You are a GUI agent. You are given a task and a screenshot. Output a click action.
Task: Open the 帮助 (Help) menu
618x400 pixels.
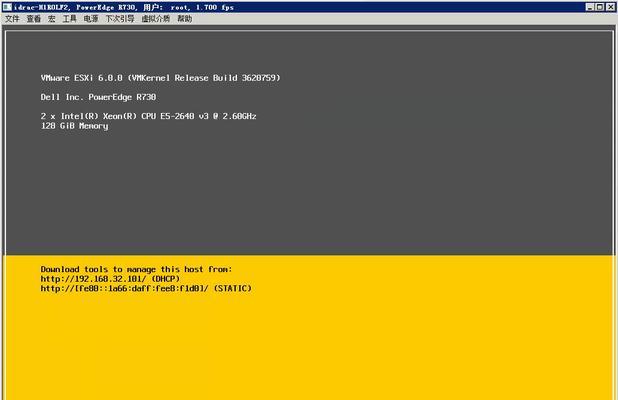(184, 19)
